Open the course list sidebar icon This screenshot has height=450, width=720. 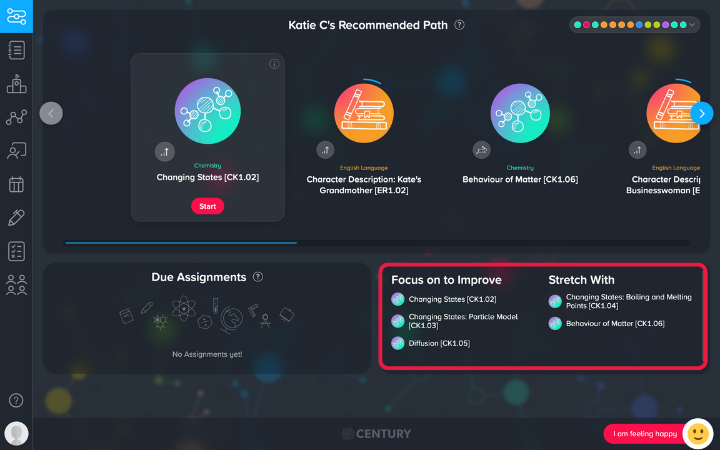pyautogui.click(x=16, y=50)
